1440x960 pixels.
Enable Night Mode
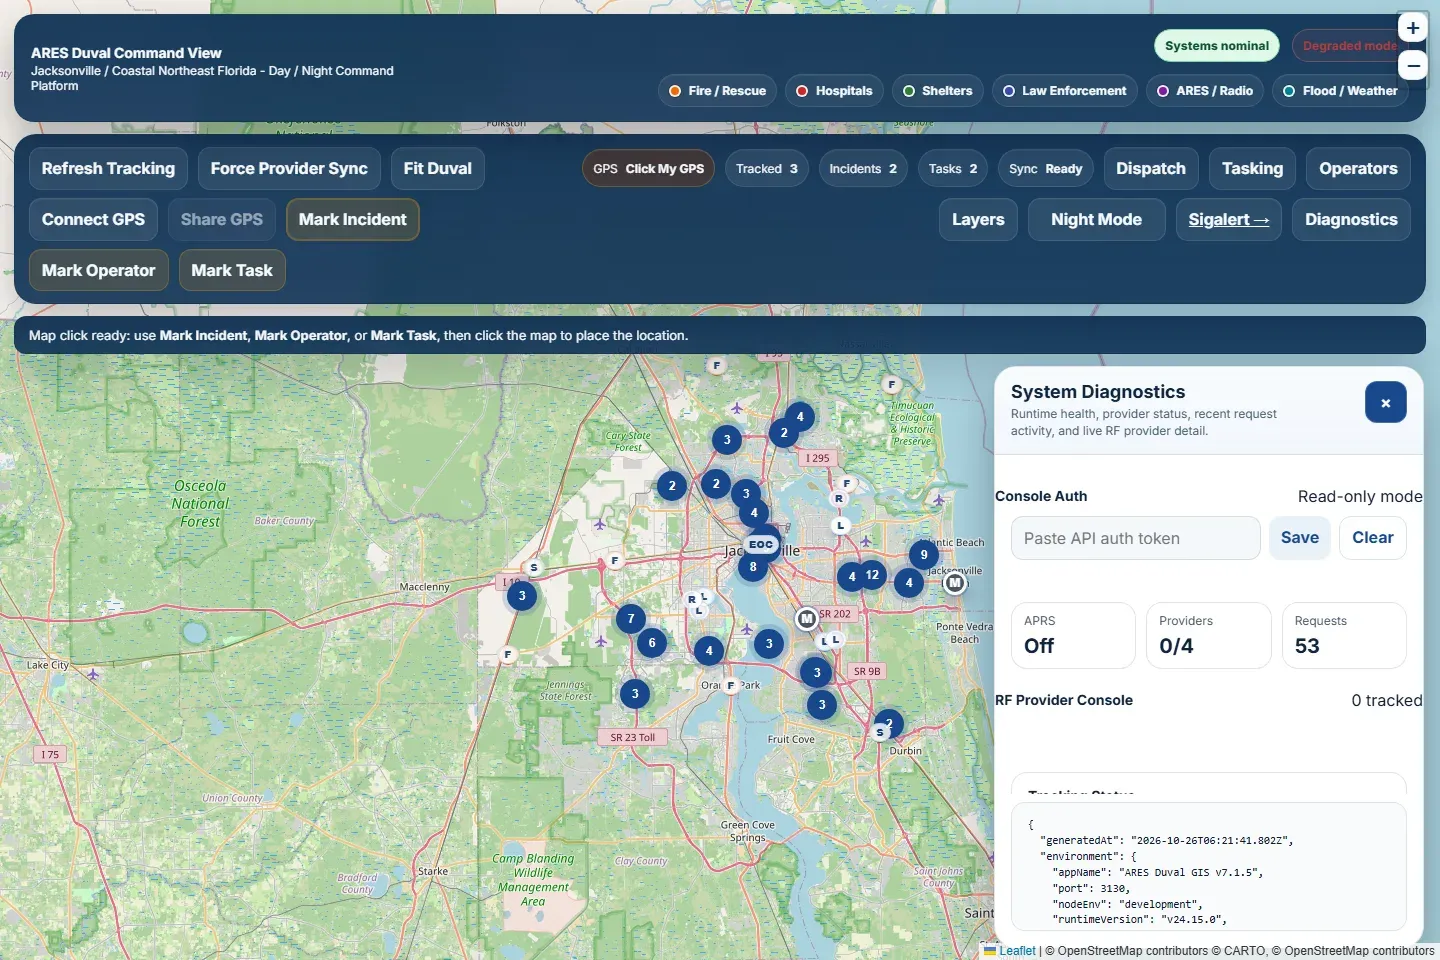[1096, 220]
